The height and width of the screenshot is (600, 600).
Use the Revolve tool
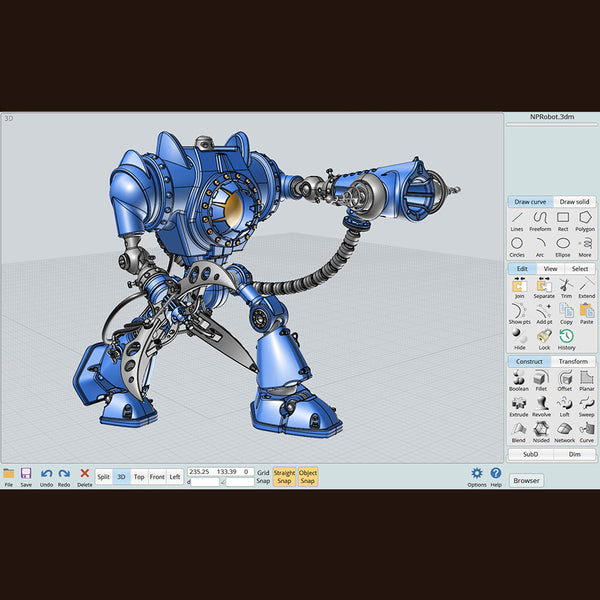click(541, 406)
